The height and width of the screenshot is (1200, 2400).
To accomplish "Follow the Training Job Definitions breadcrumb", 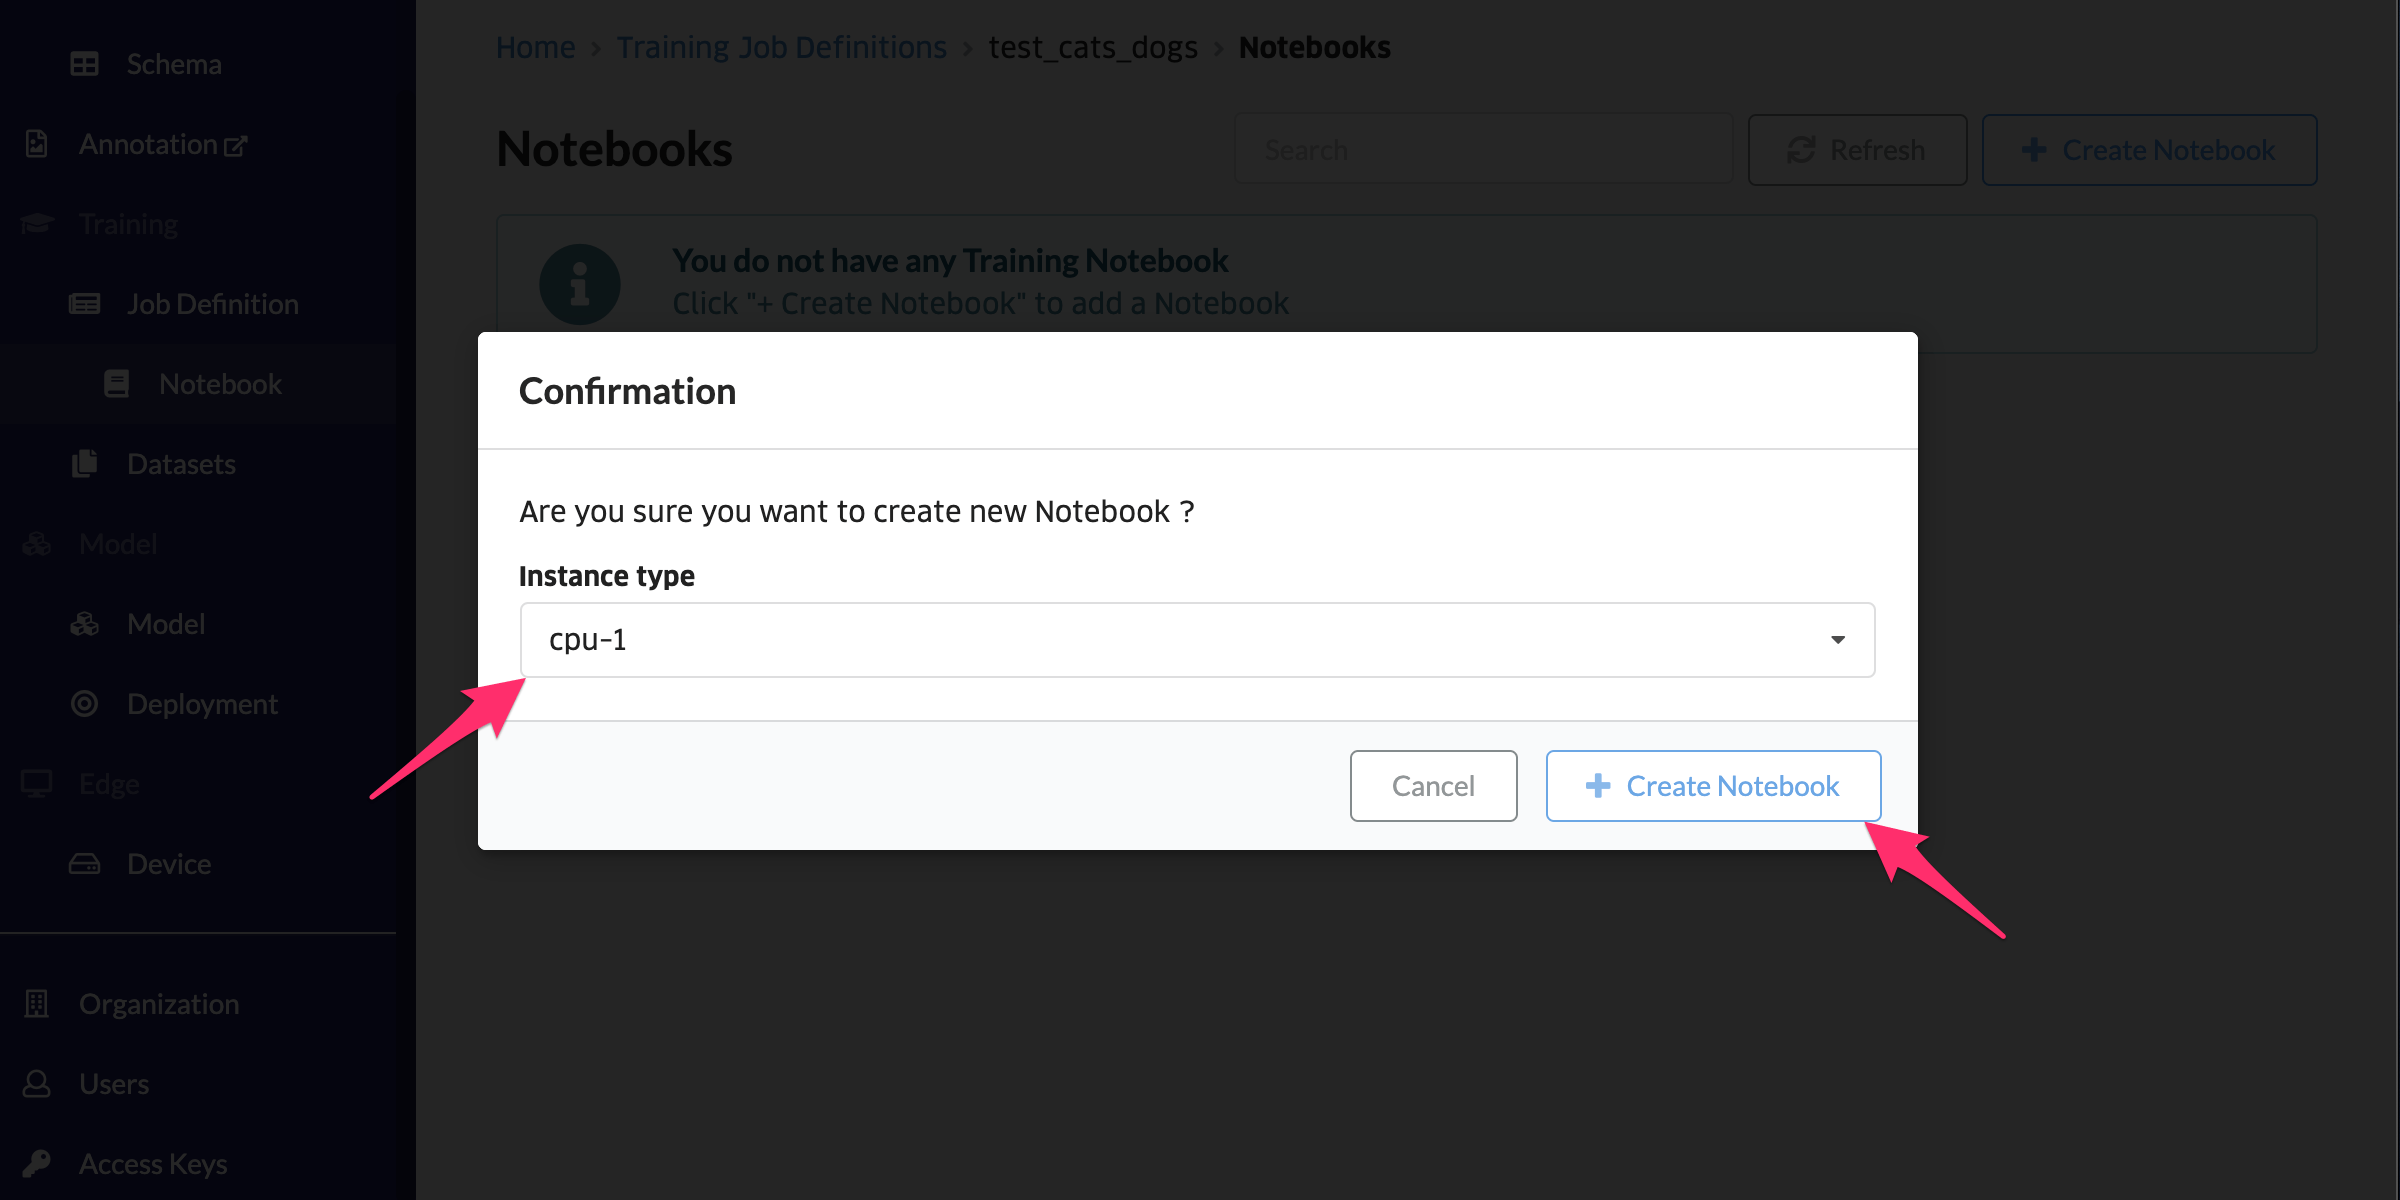I will (x=781, y=47).
